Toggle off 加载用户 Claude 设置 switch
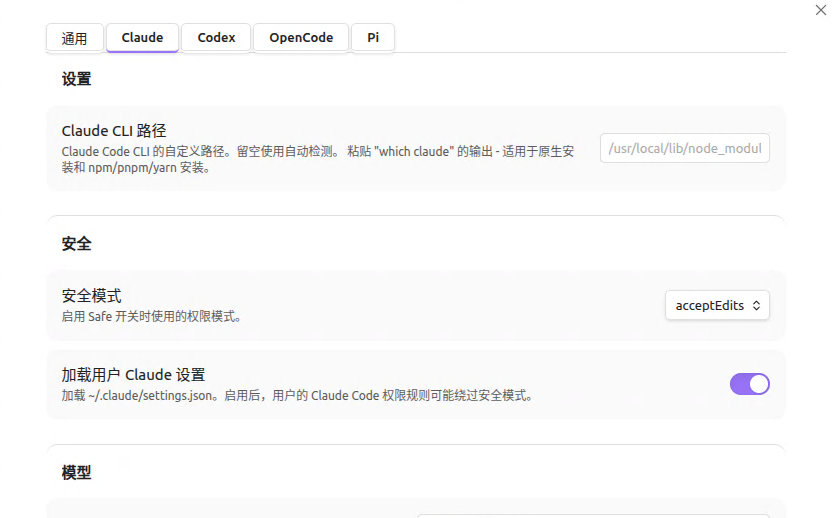Image resolution: width=833 pixels, height=518 pixels. pos(749,384)
